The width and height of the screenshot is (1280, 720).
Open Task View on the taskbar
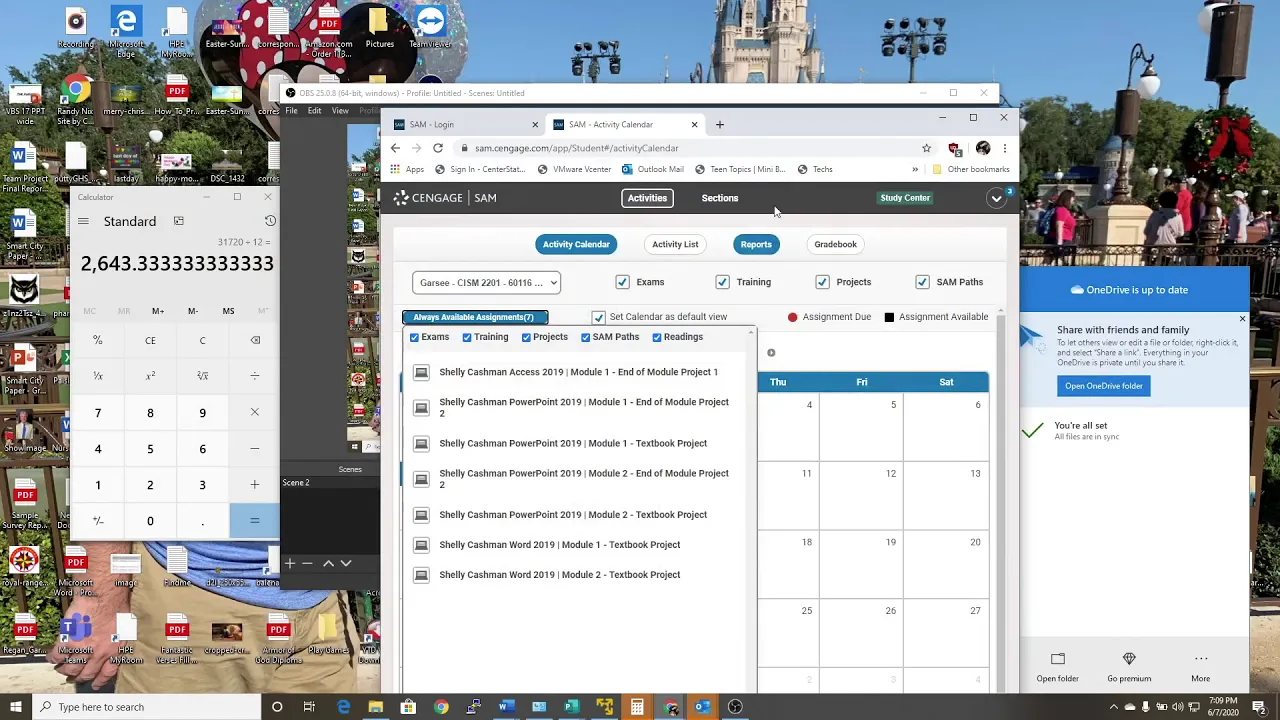click(x=309, y=707)
